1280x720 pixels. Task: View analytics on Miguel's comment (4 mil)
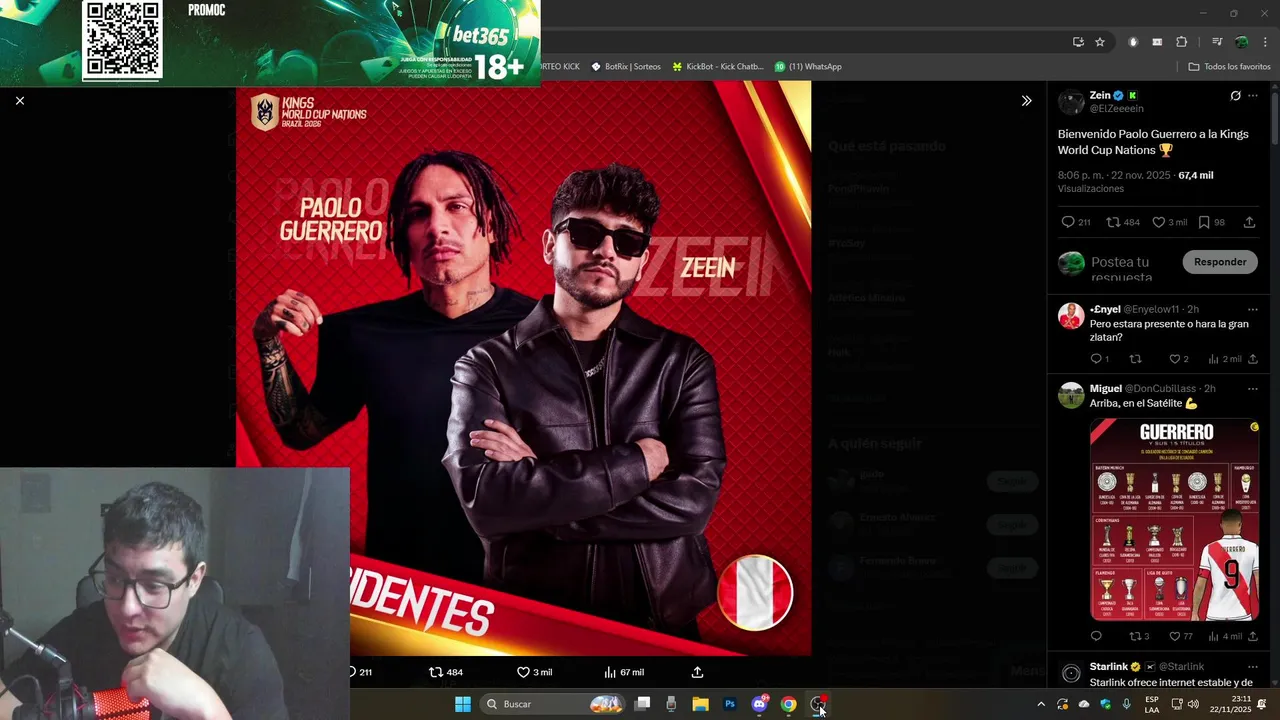coord(1224,636)
